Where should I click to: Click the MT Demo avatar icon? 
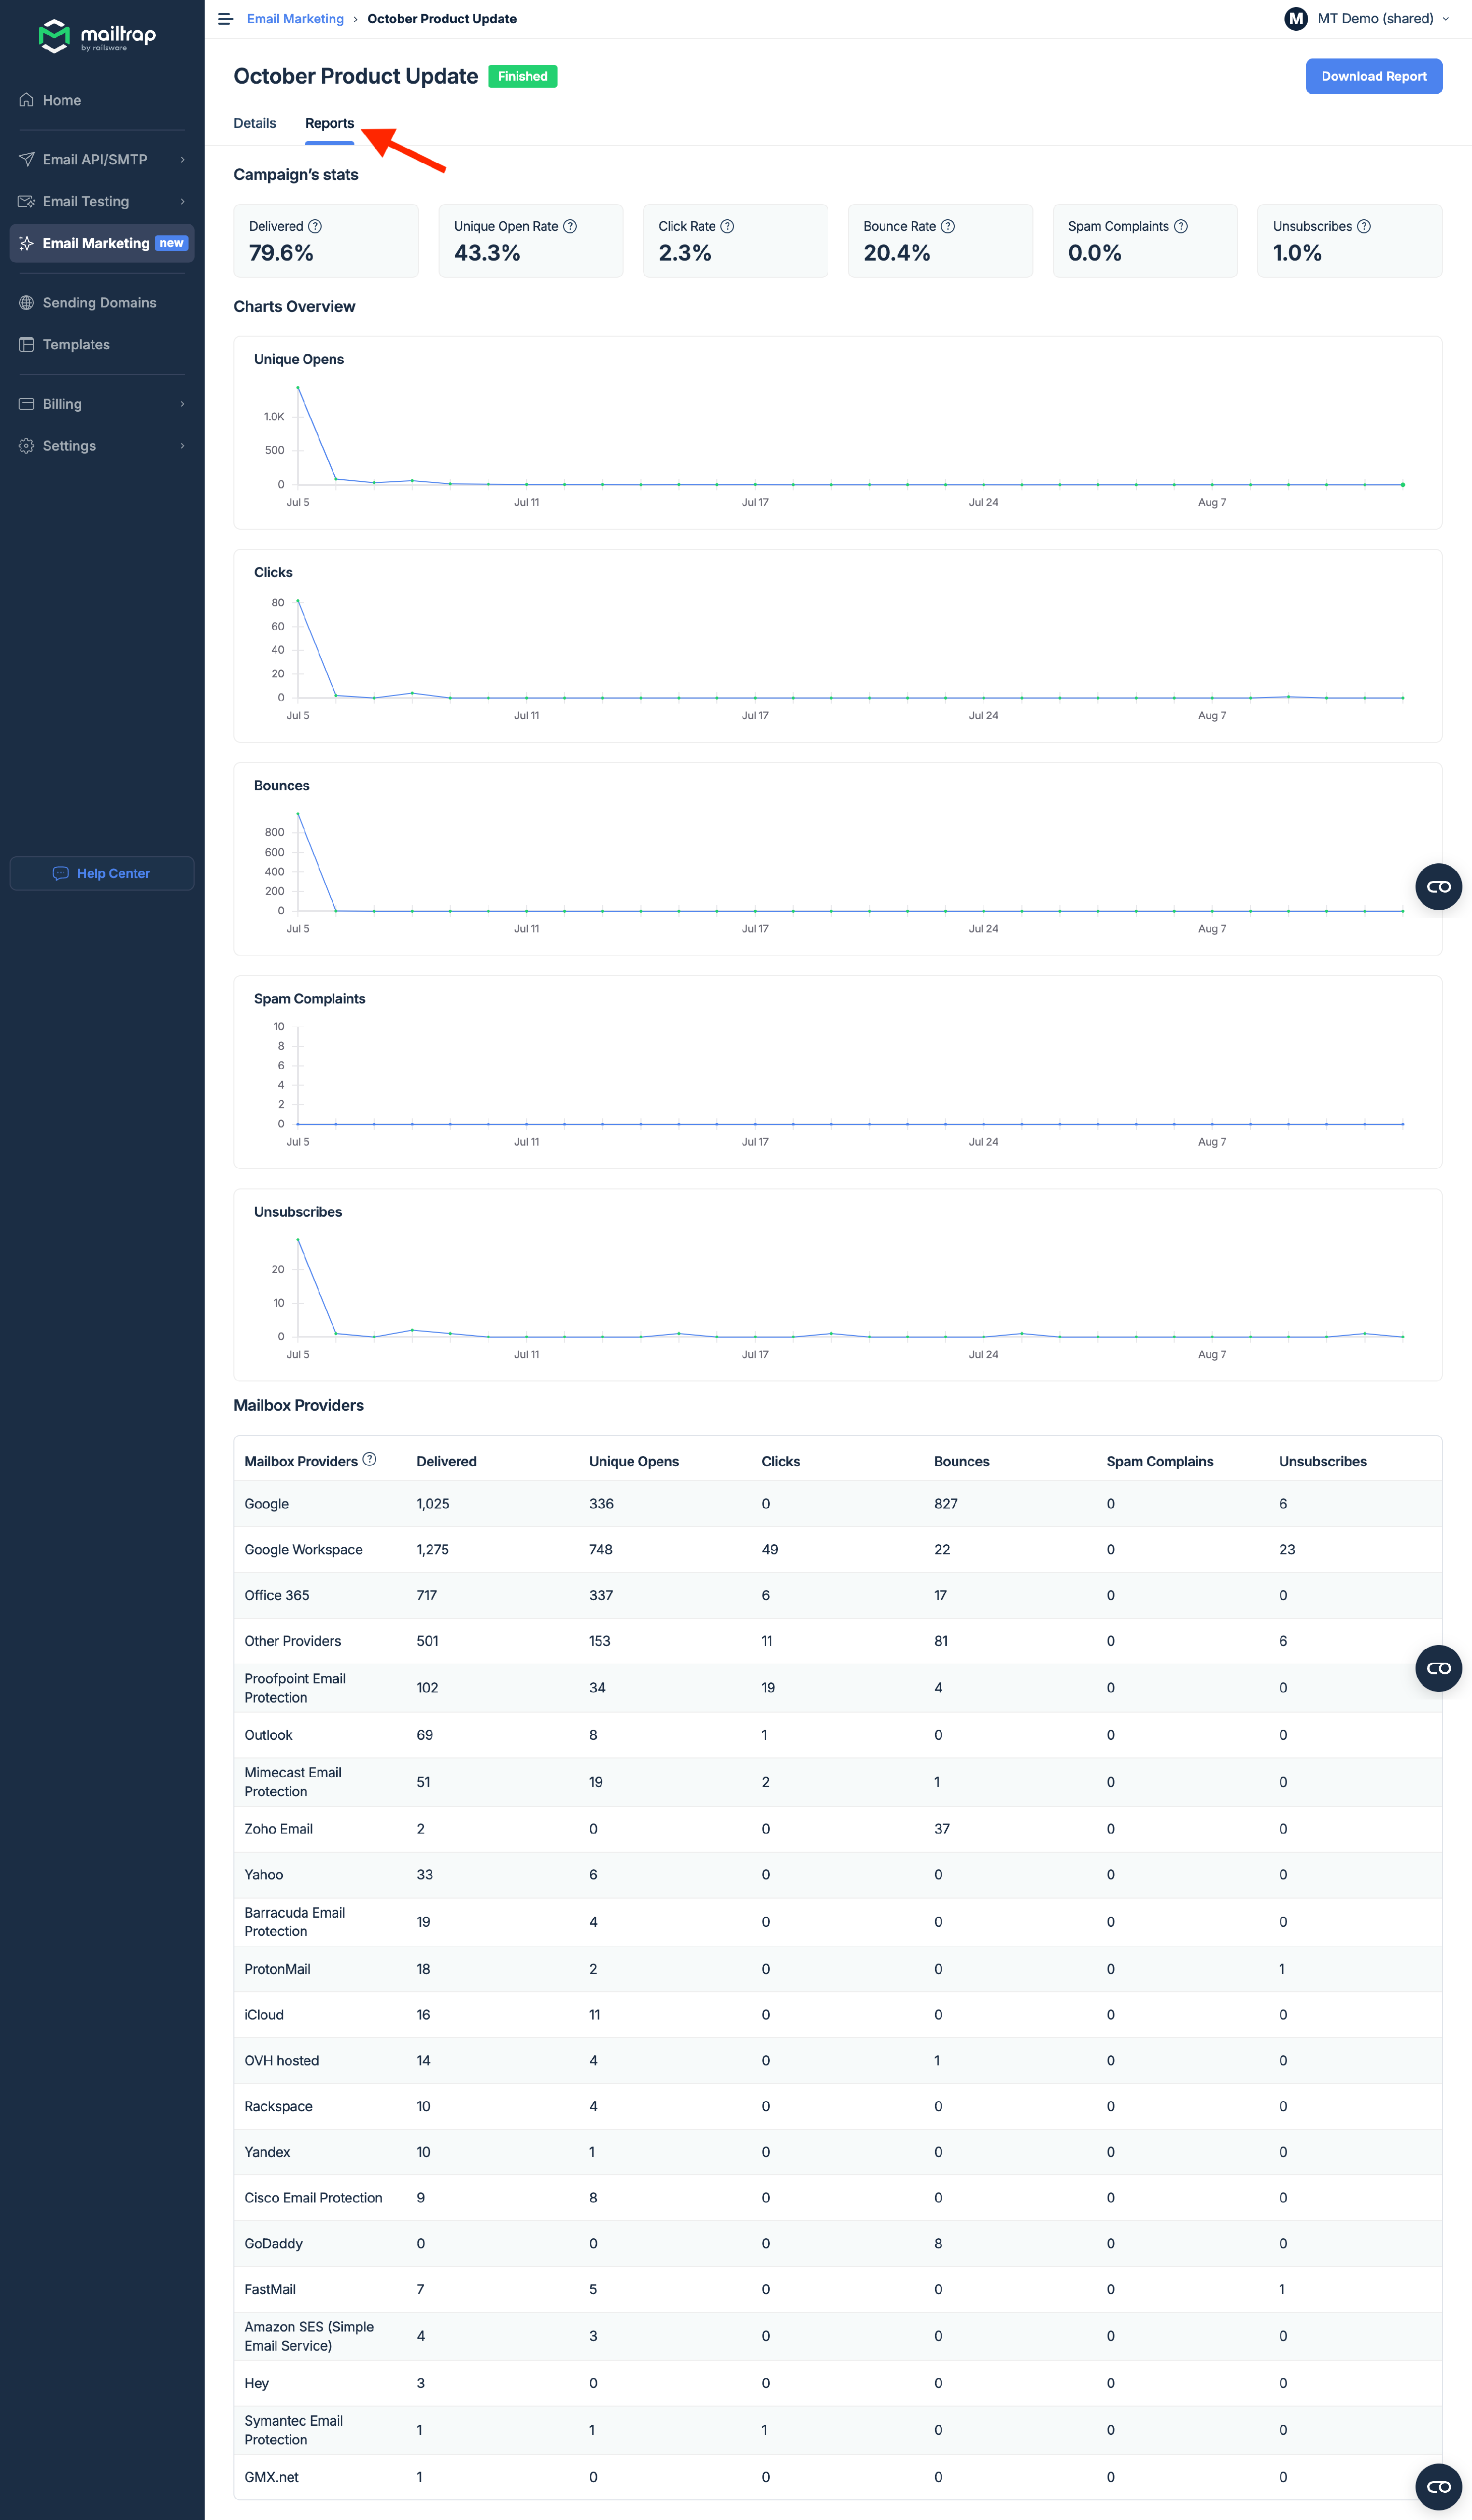click(1295, 18)
